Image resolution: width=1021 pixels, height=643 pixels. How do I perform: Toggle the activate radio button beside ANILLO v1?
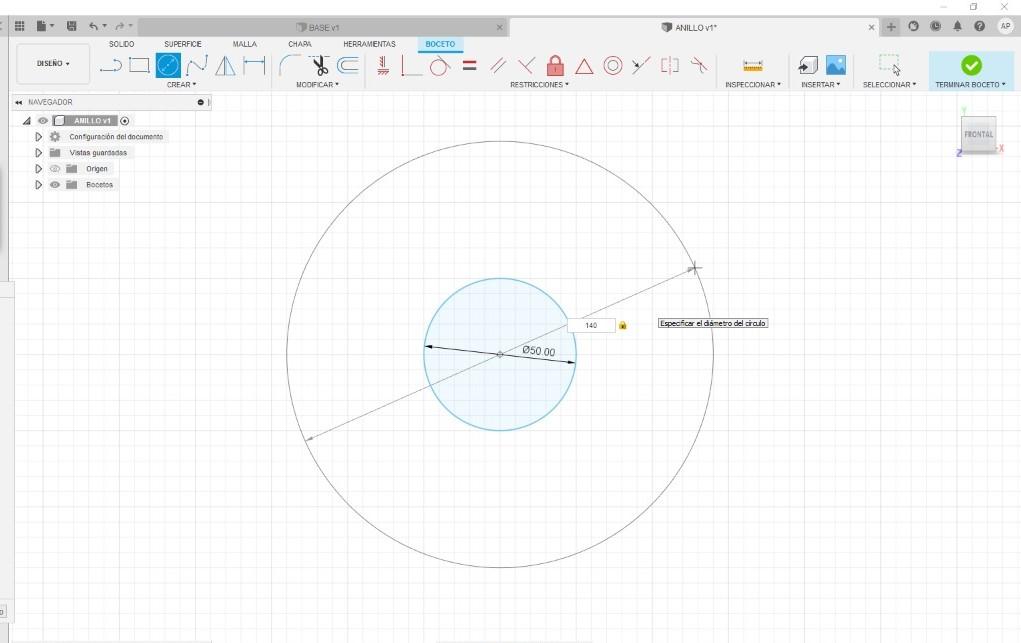[125, 121]
